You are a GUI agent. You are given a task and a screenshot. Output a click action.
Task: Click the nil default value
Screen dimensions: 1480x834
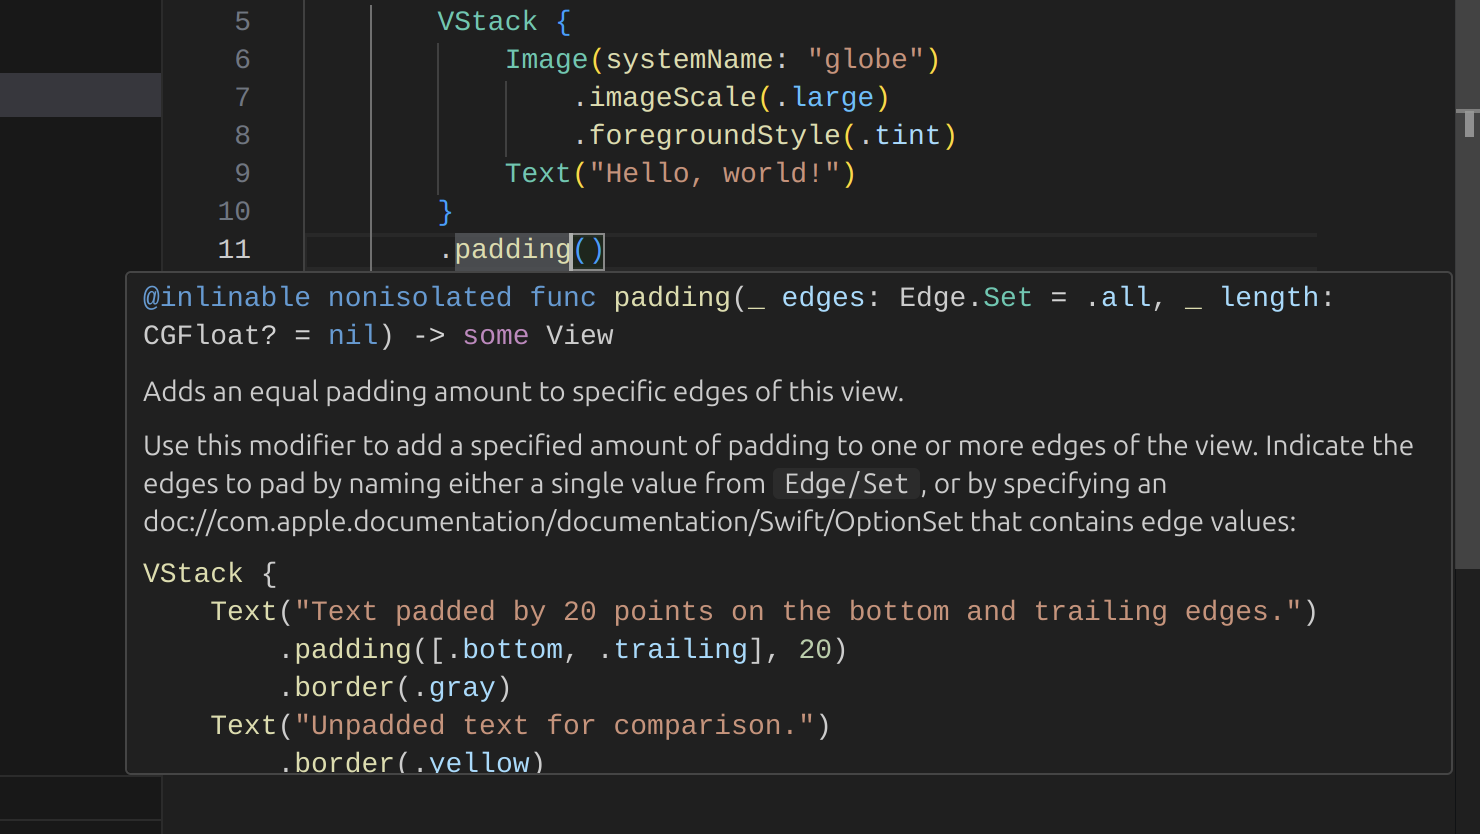(353, 336)
